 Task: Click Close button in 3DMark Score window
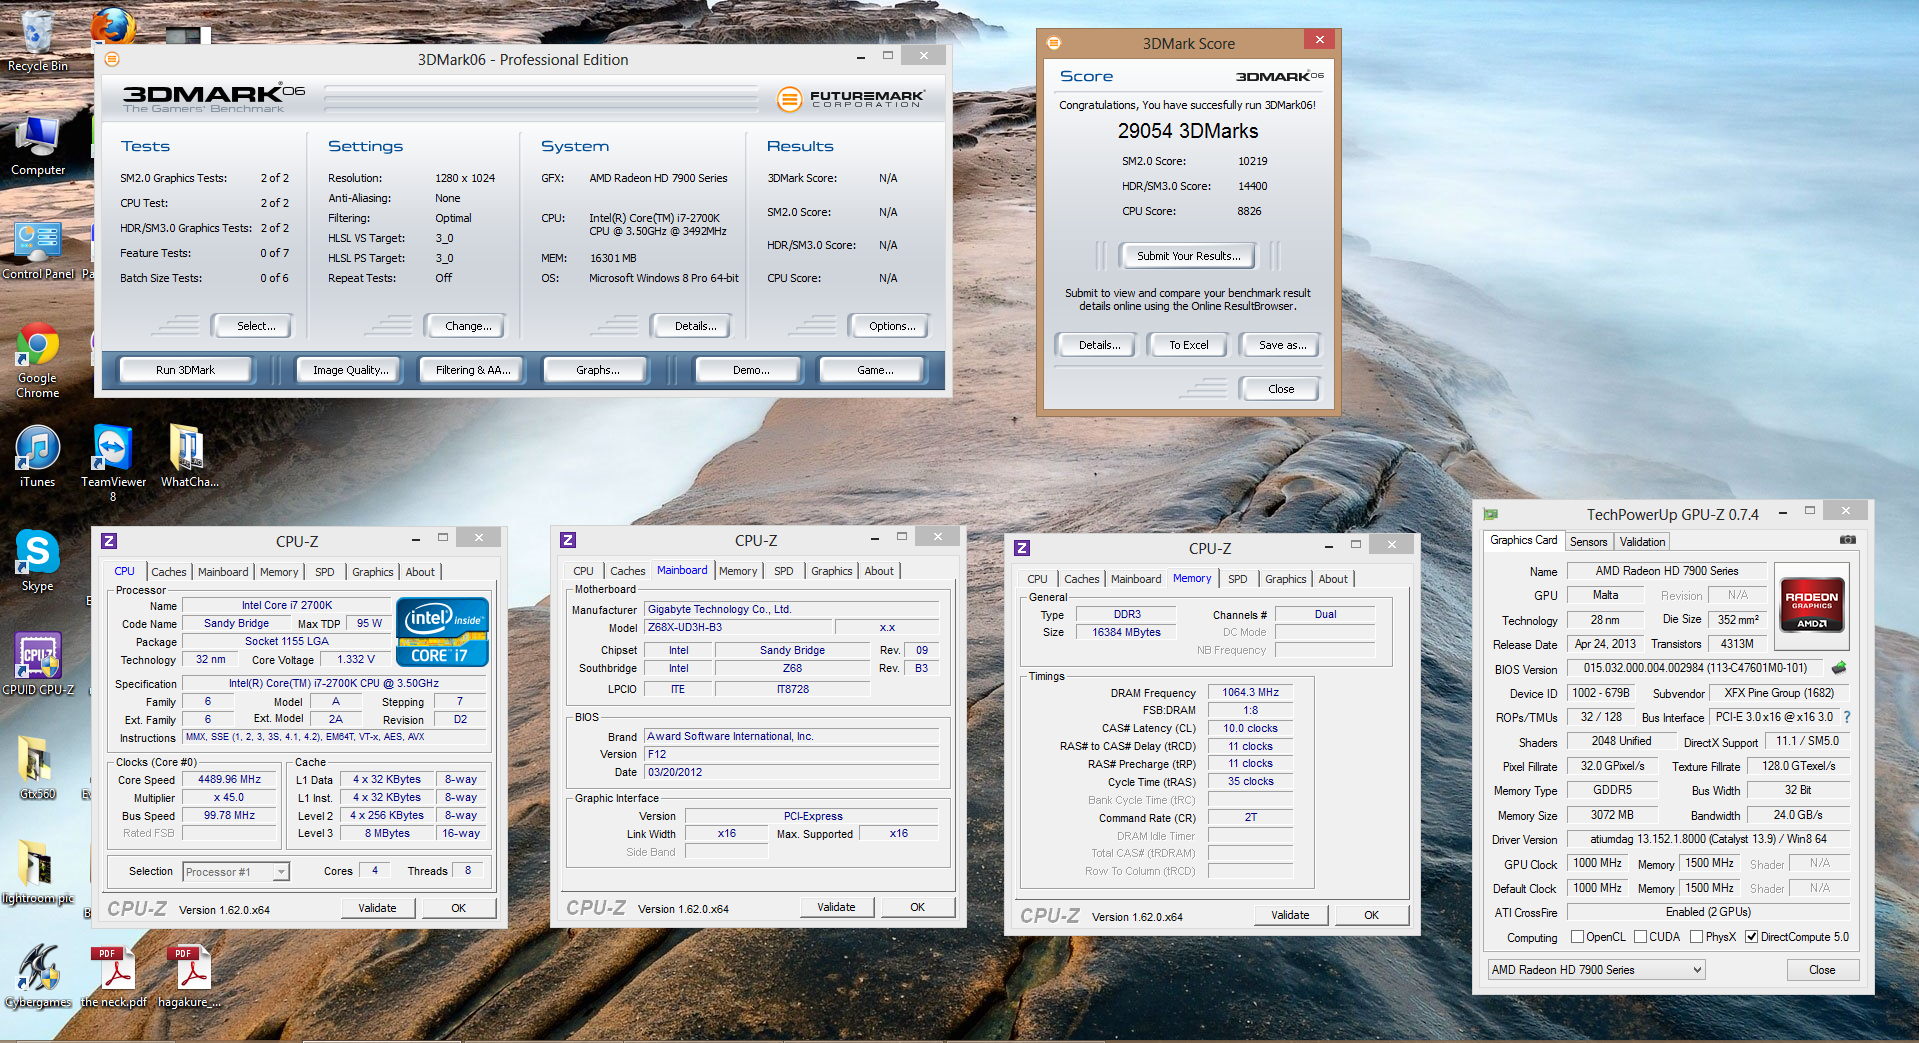coord(1280,389)
